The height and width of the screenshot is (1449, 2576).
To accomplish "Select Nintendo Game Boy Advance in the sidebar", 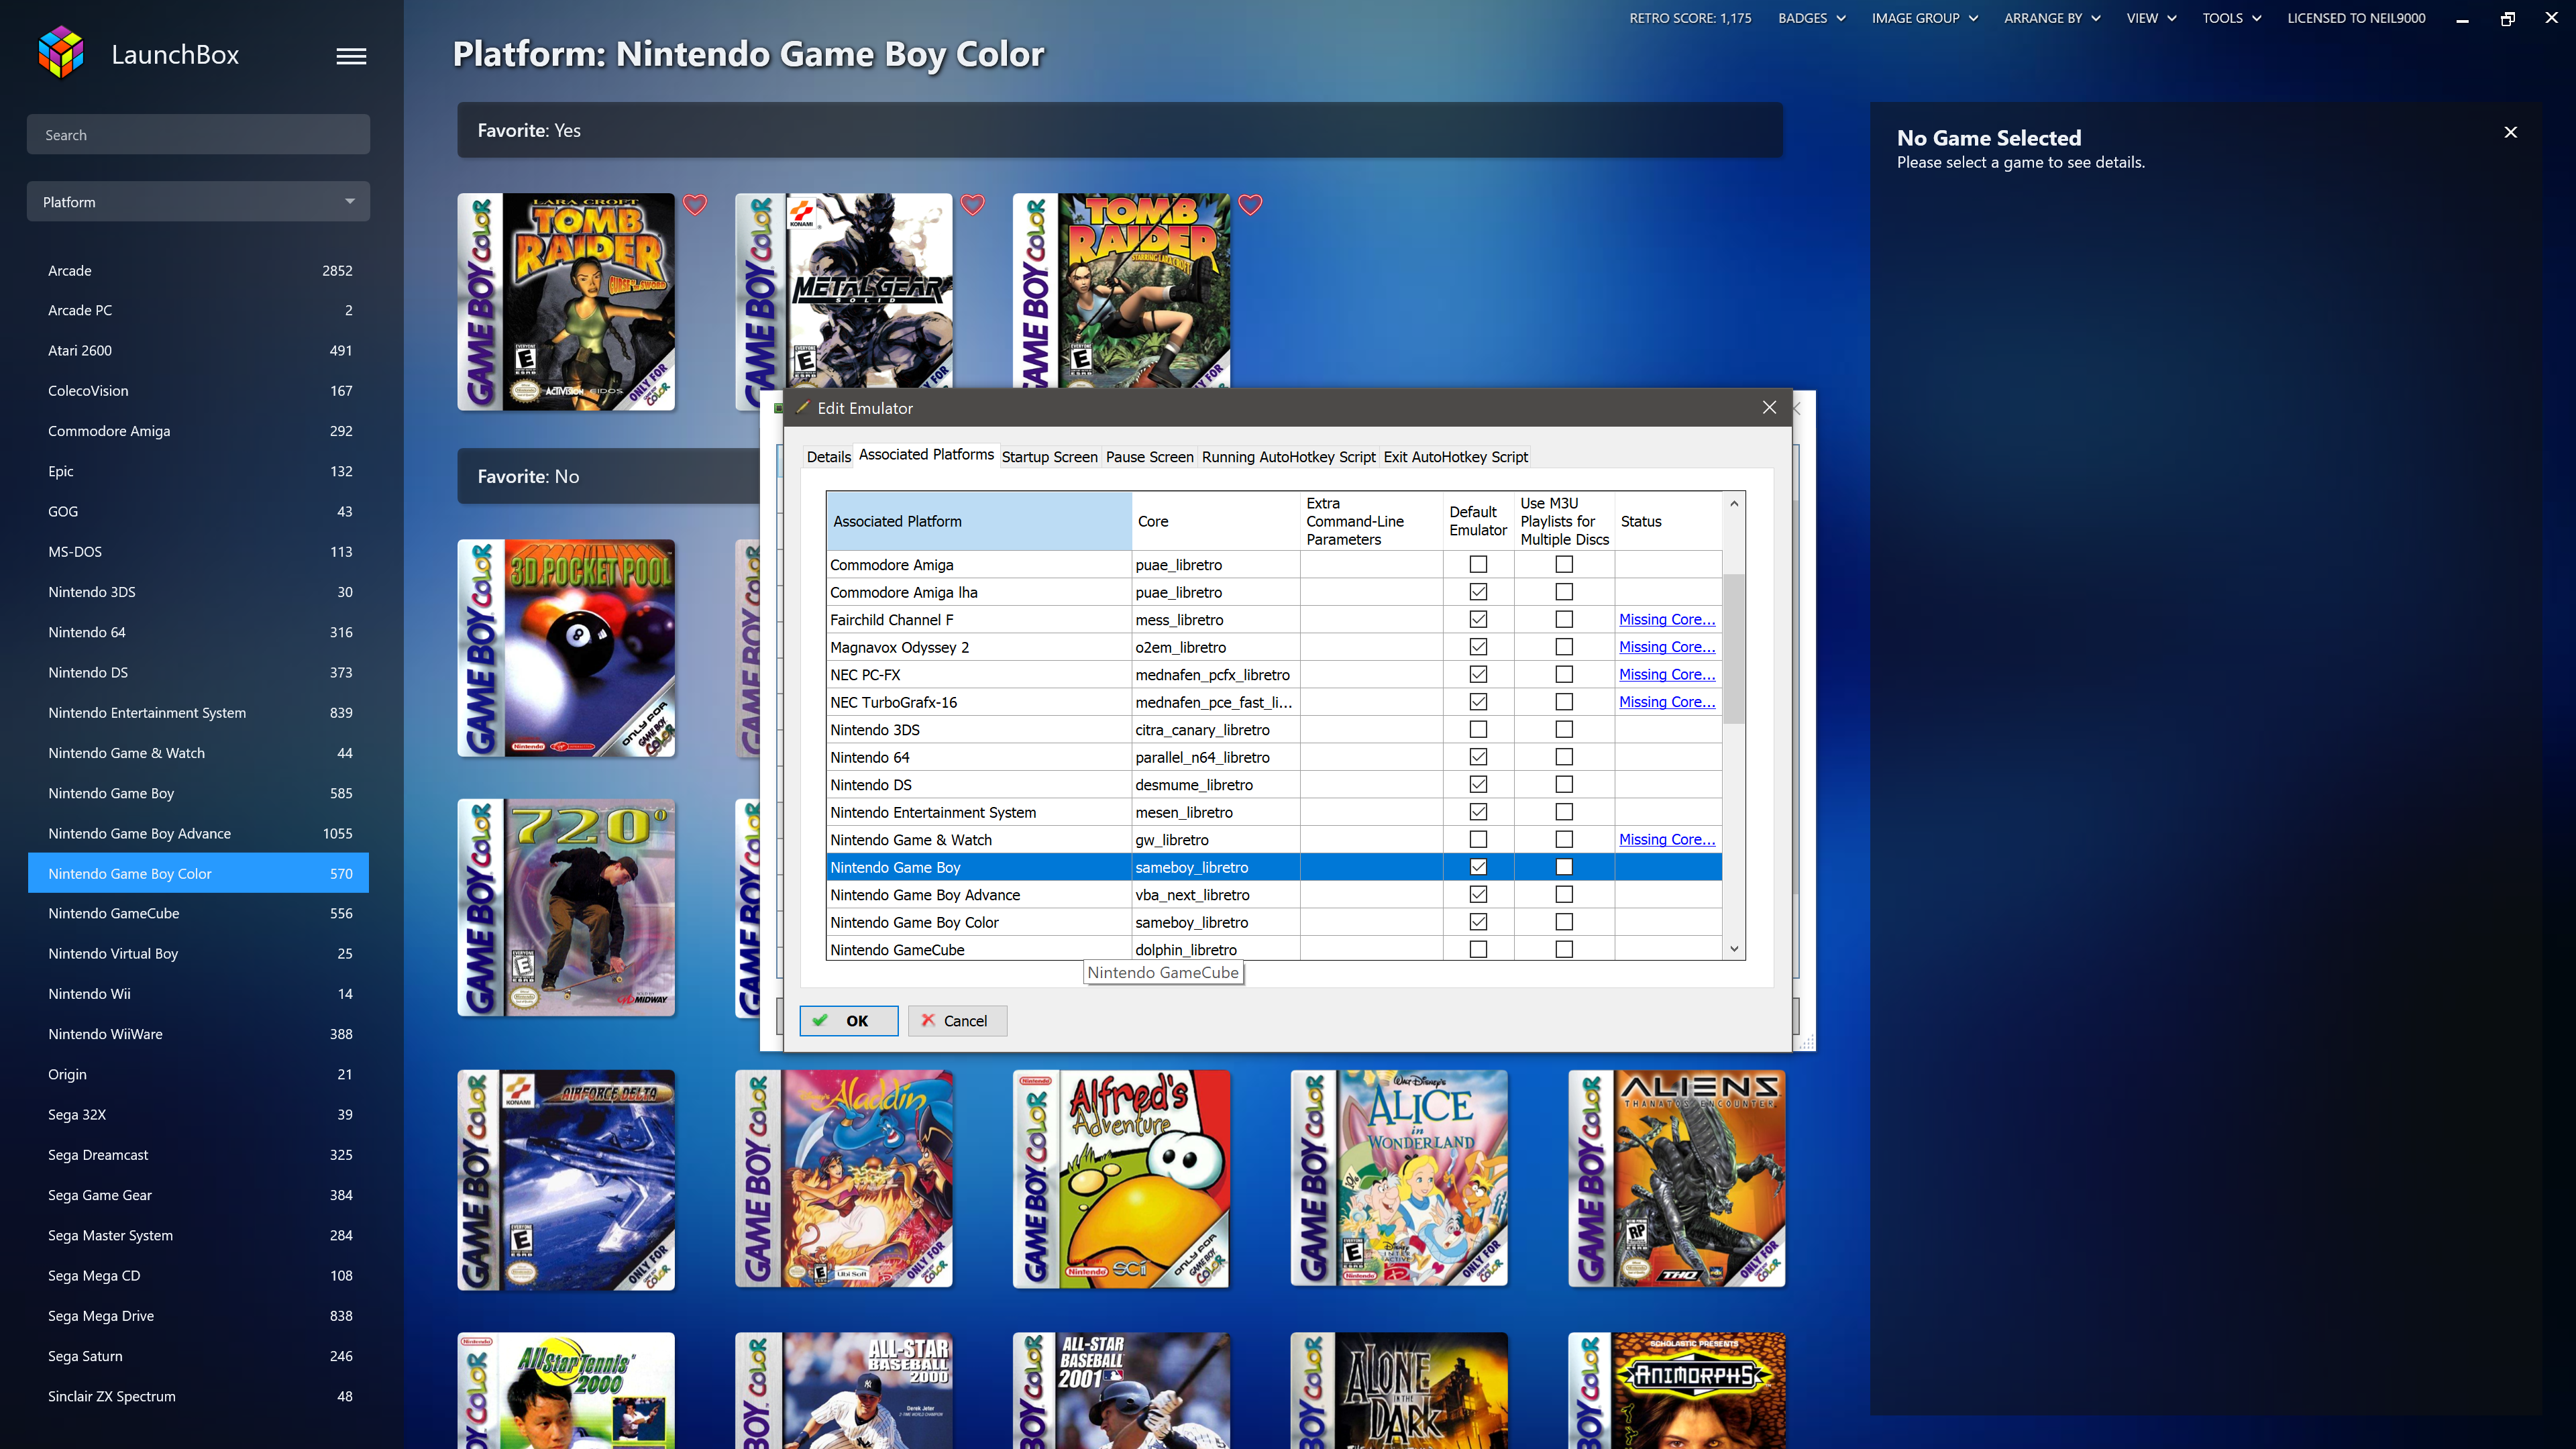I will pyautogui.click(x=198, y=833).
